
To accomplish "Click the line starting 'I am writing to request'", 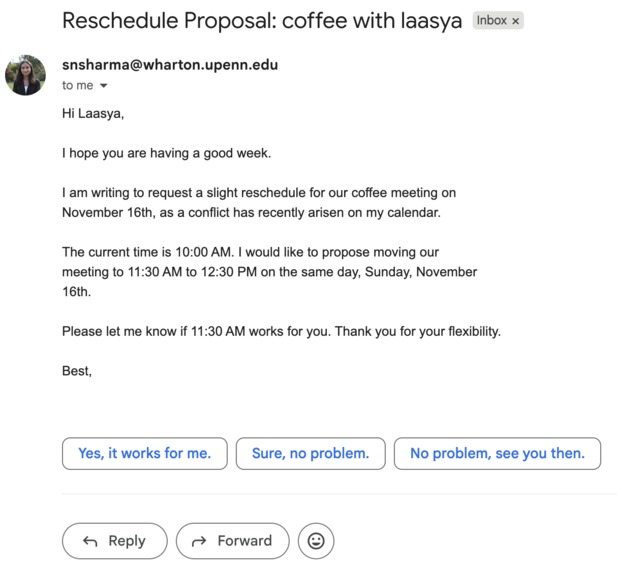I will coord(259,193).
